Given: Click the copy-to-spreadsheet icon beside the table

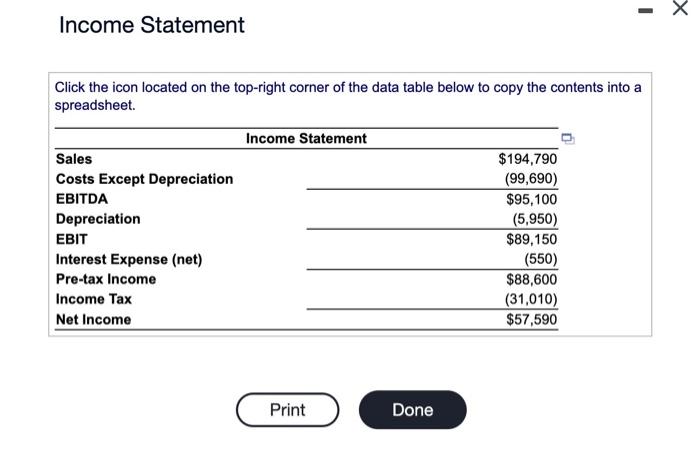Looking at the screenshot, I should [567, 139].
